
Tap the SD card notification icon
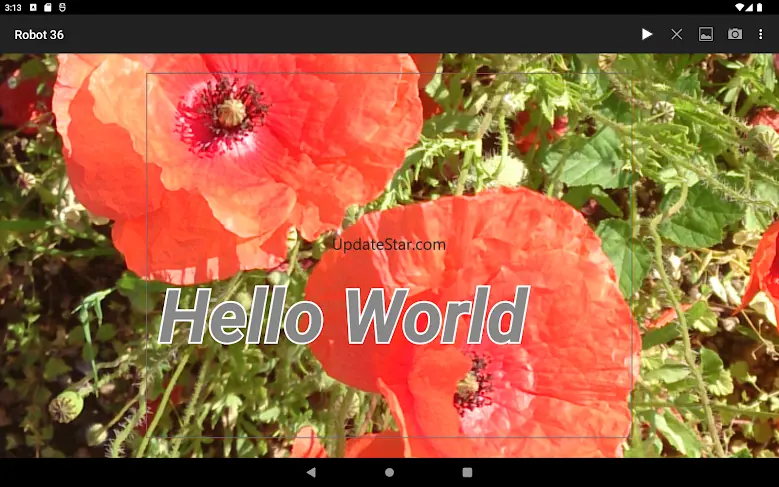point(48,7)
